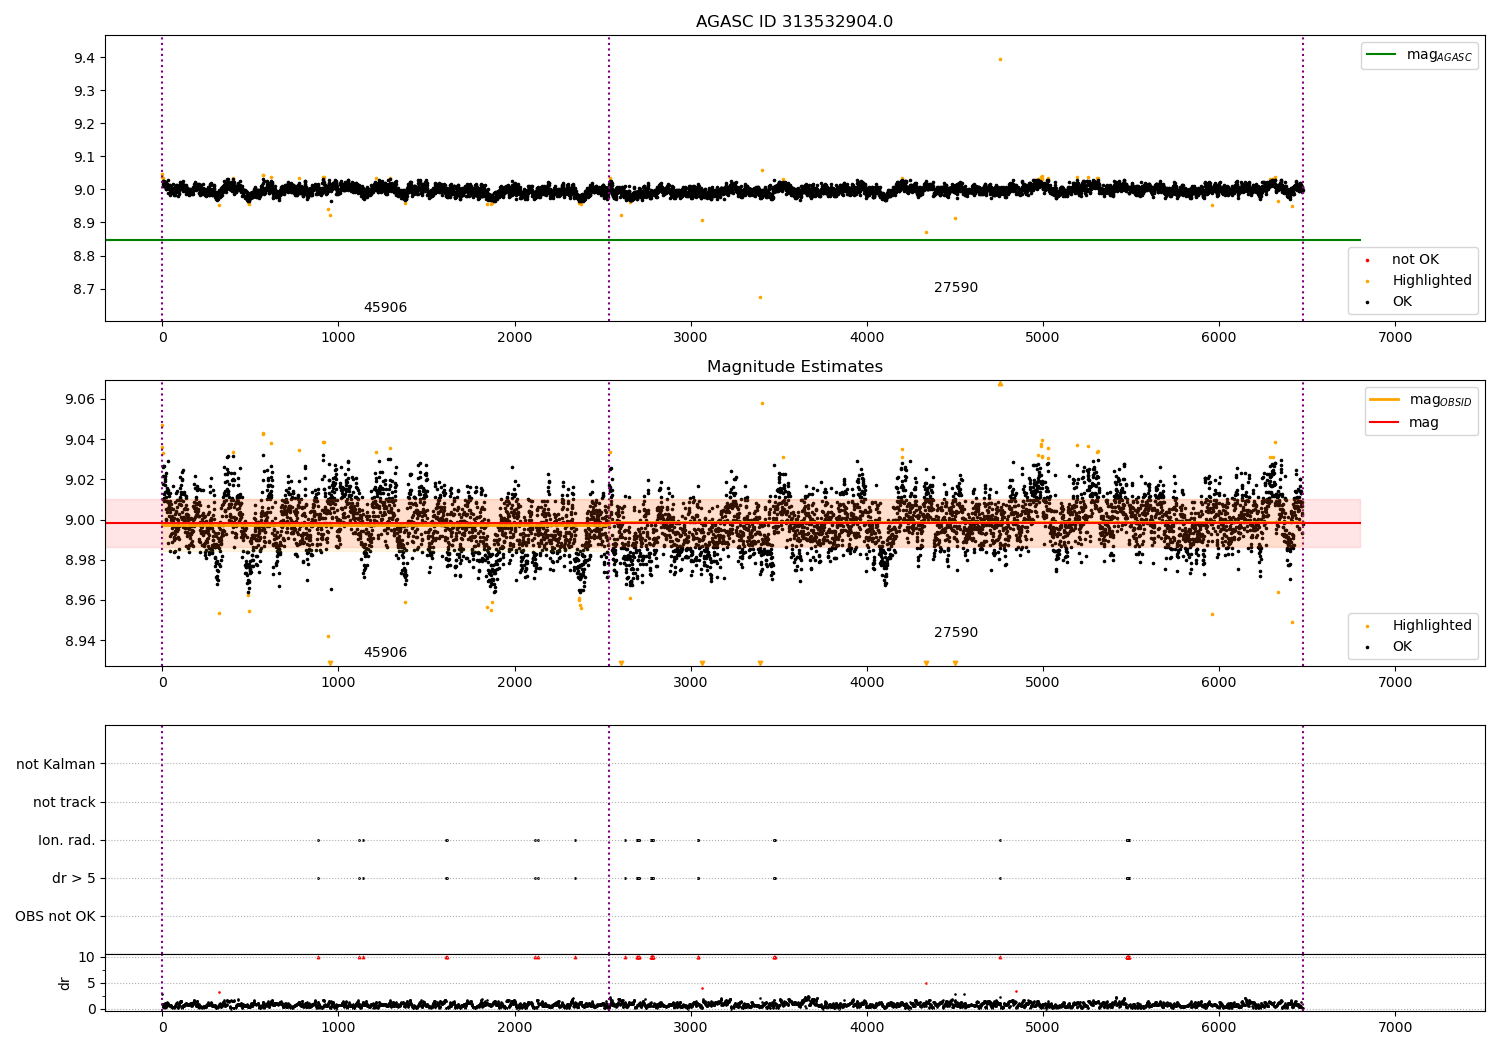Click the orange outlier point near 9.4 magnitude
Screen dimensions: 1500x1050
click(x=1000, y=59)
